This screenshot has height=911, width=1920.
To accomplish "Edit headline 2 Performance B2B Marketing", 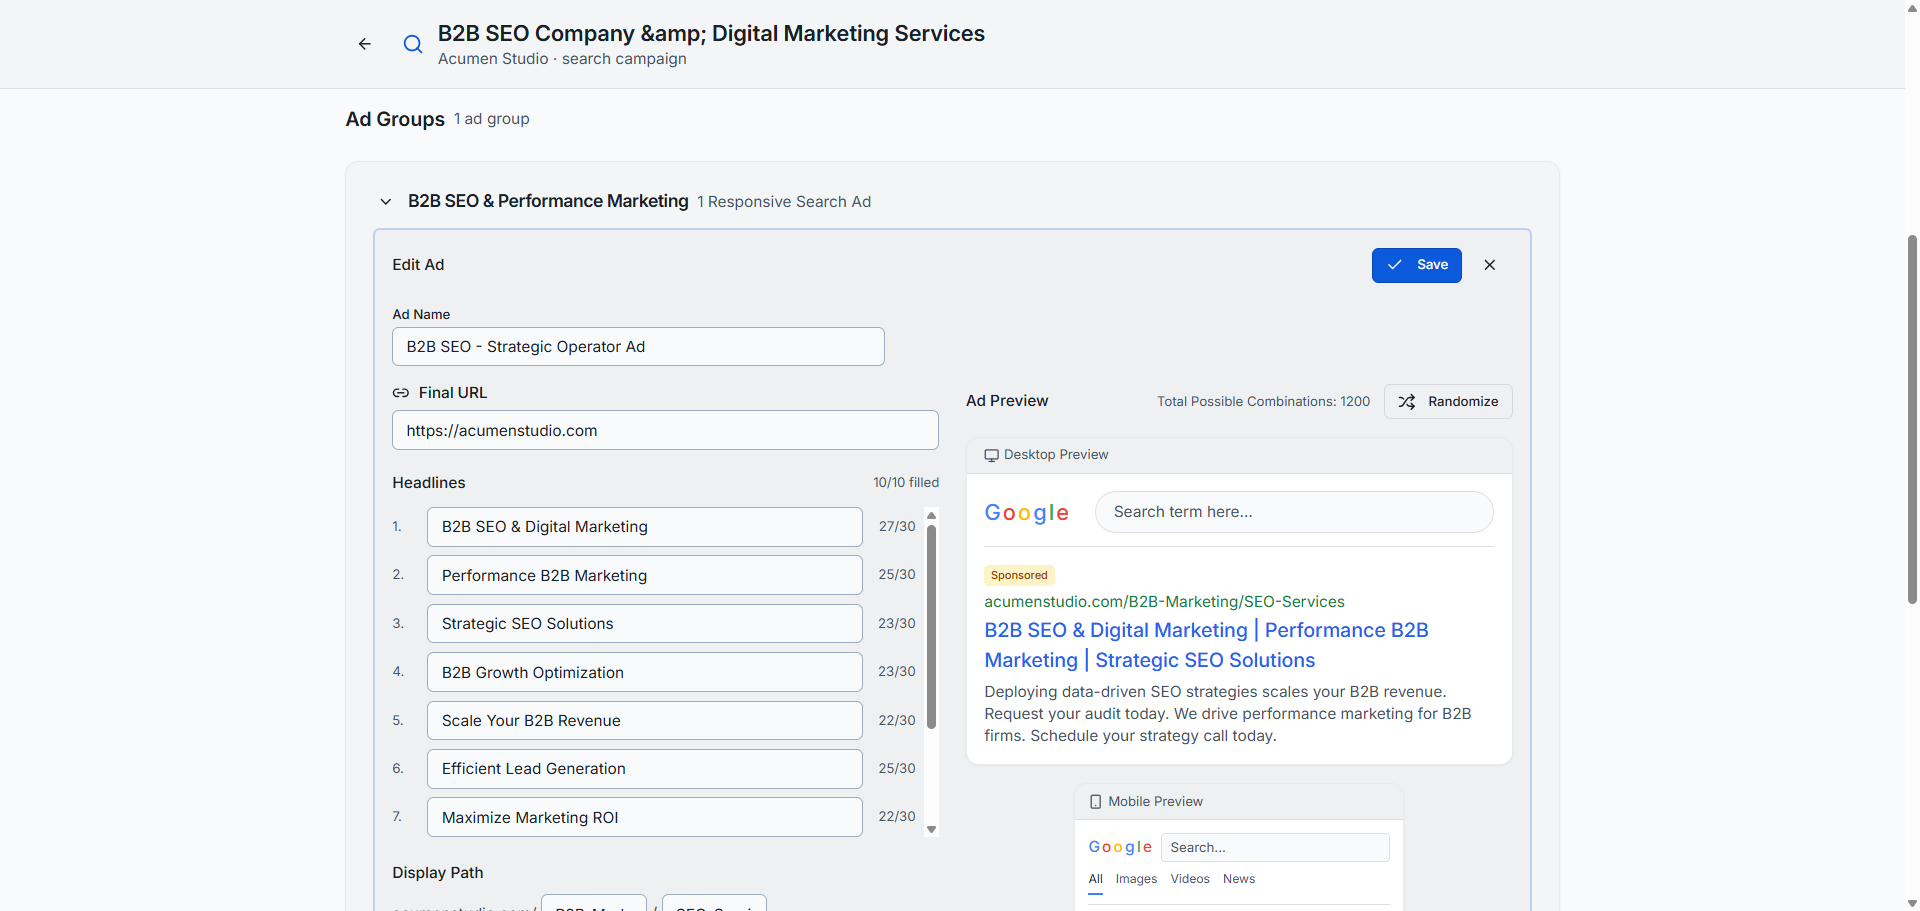I will click(645, 575).
